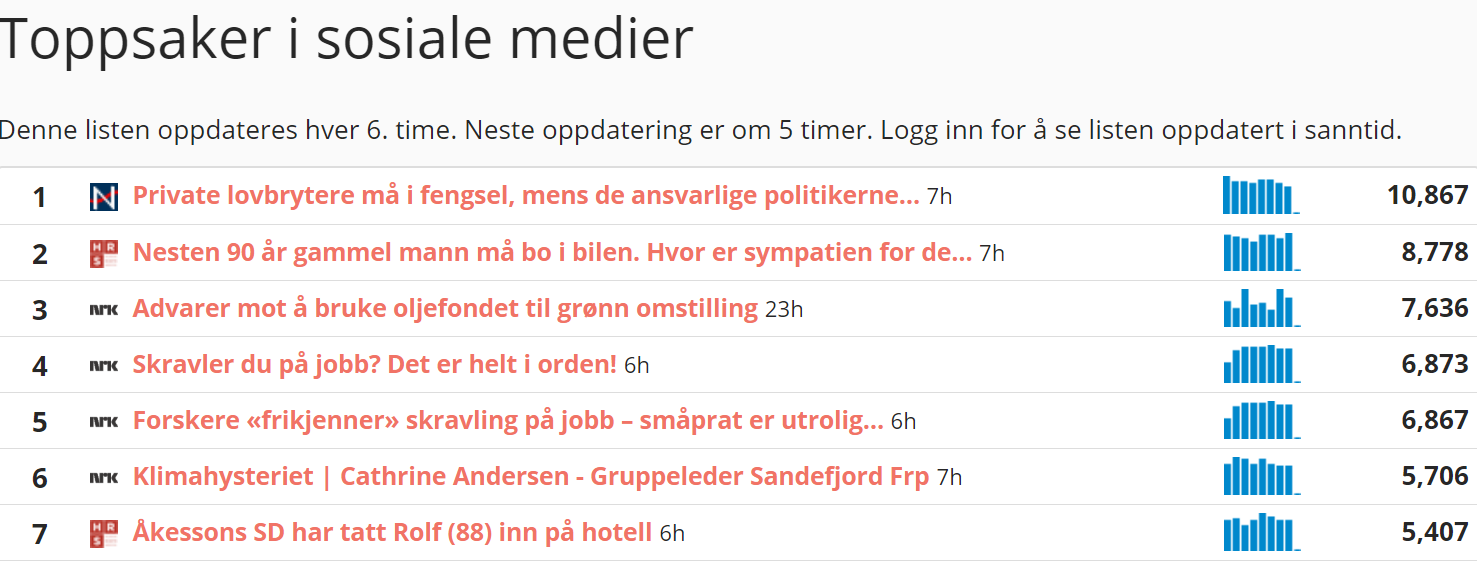Viewport: 1477px width, 562px height.
Task: Click NRK logo next to 'Skravler du på jobb?'
Action: coord(103,365)
